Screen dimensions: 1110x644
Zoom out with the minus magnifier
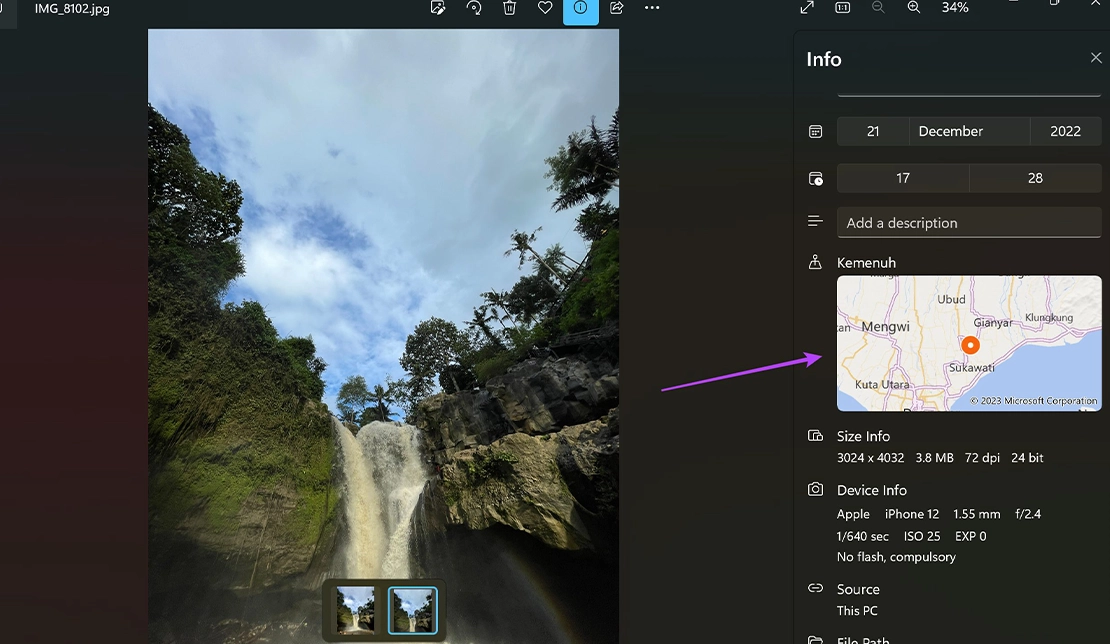[878, 8]
